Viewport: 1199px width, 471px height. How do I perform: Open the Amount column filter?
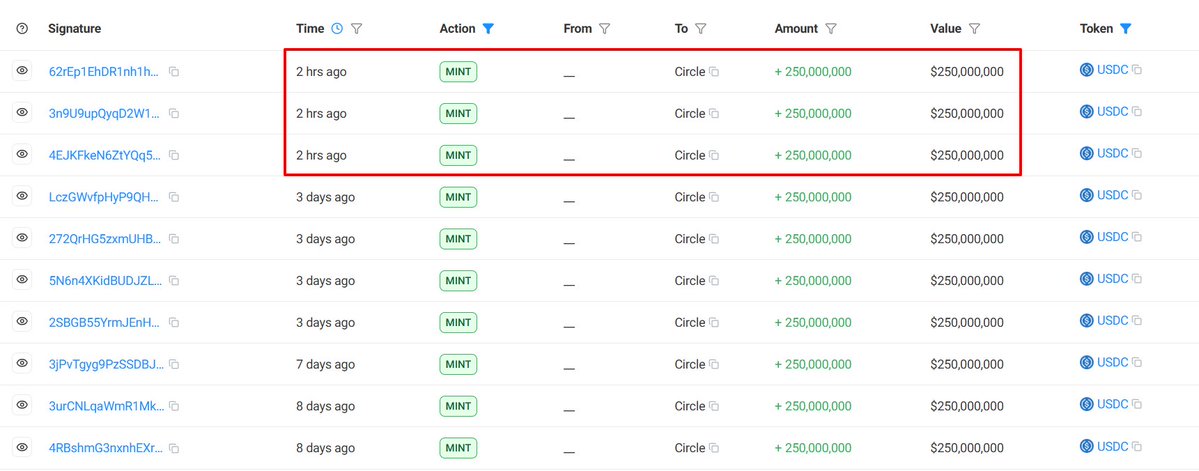click(x=831, y=29)
